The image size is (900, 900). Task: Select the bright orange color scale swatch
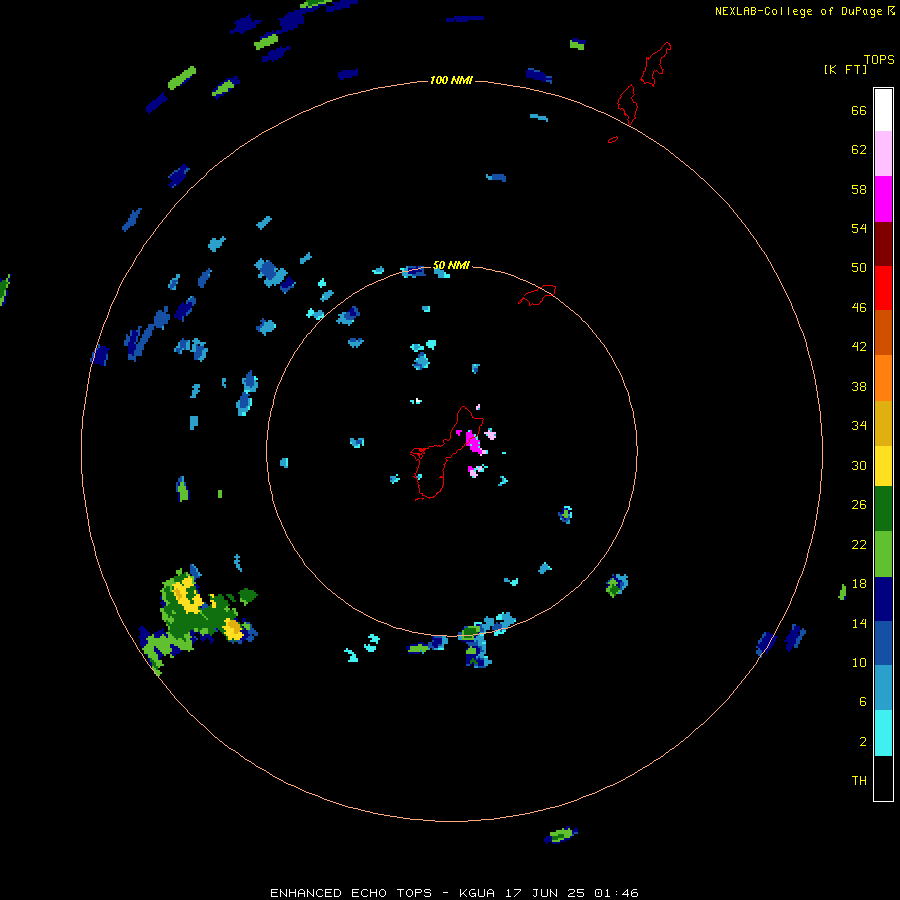pyautogui.click(x=883, y=377)
